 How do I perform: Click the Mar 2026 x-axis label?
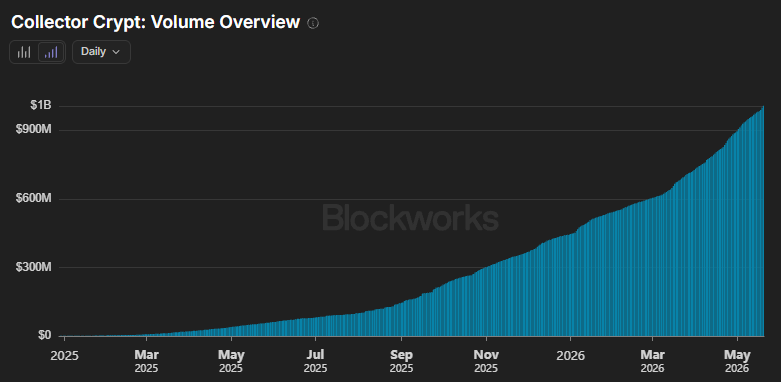tap(652, 362)
